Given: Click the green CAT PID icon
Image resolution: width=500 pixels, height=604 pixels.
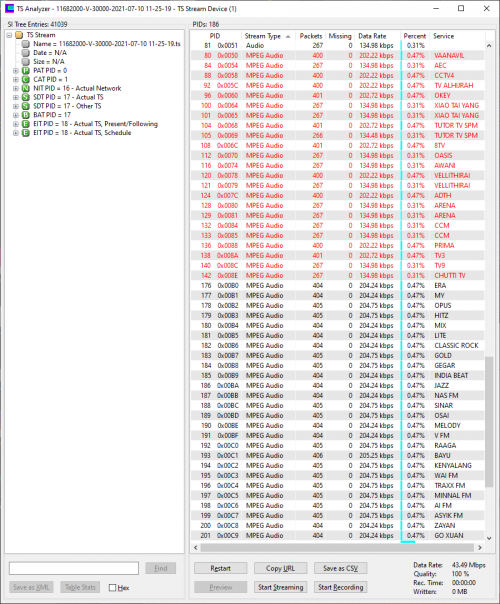Looking at the screenshot, I should 26,79.
